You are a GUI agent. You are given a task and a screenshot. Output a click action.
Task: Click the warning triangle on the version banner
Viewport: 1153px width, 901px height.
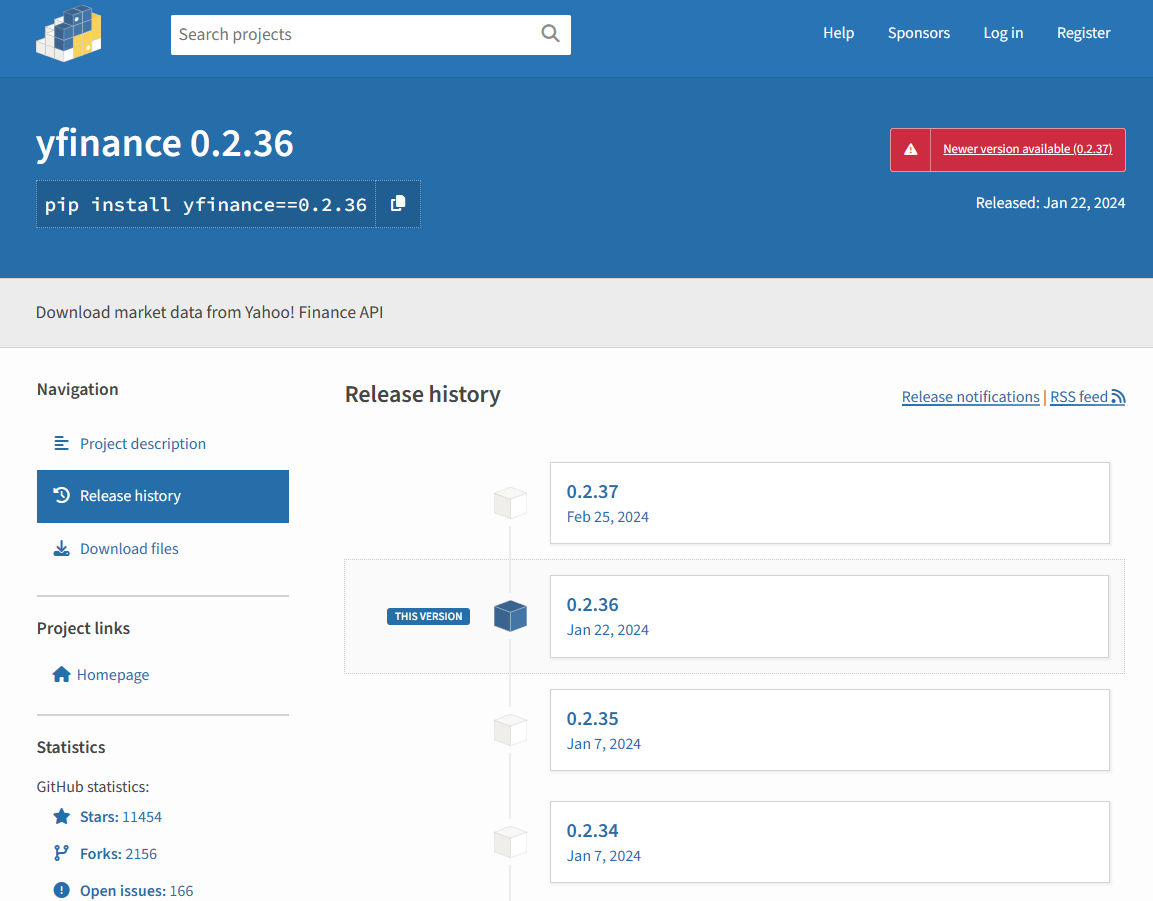[910, 149]
